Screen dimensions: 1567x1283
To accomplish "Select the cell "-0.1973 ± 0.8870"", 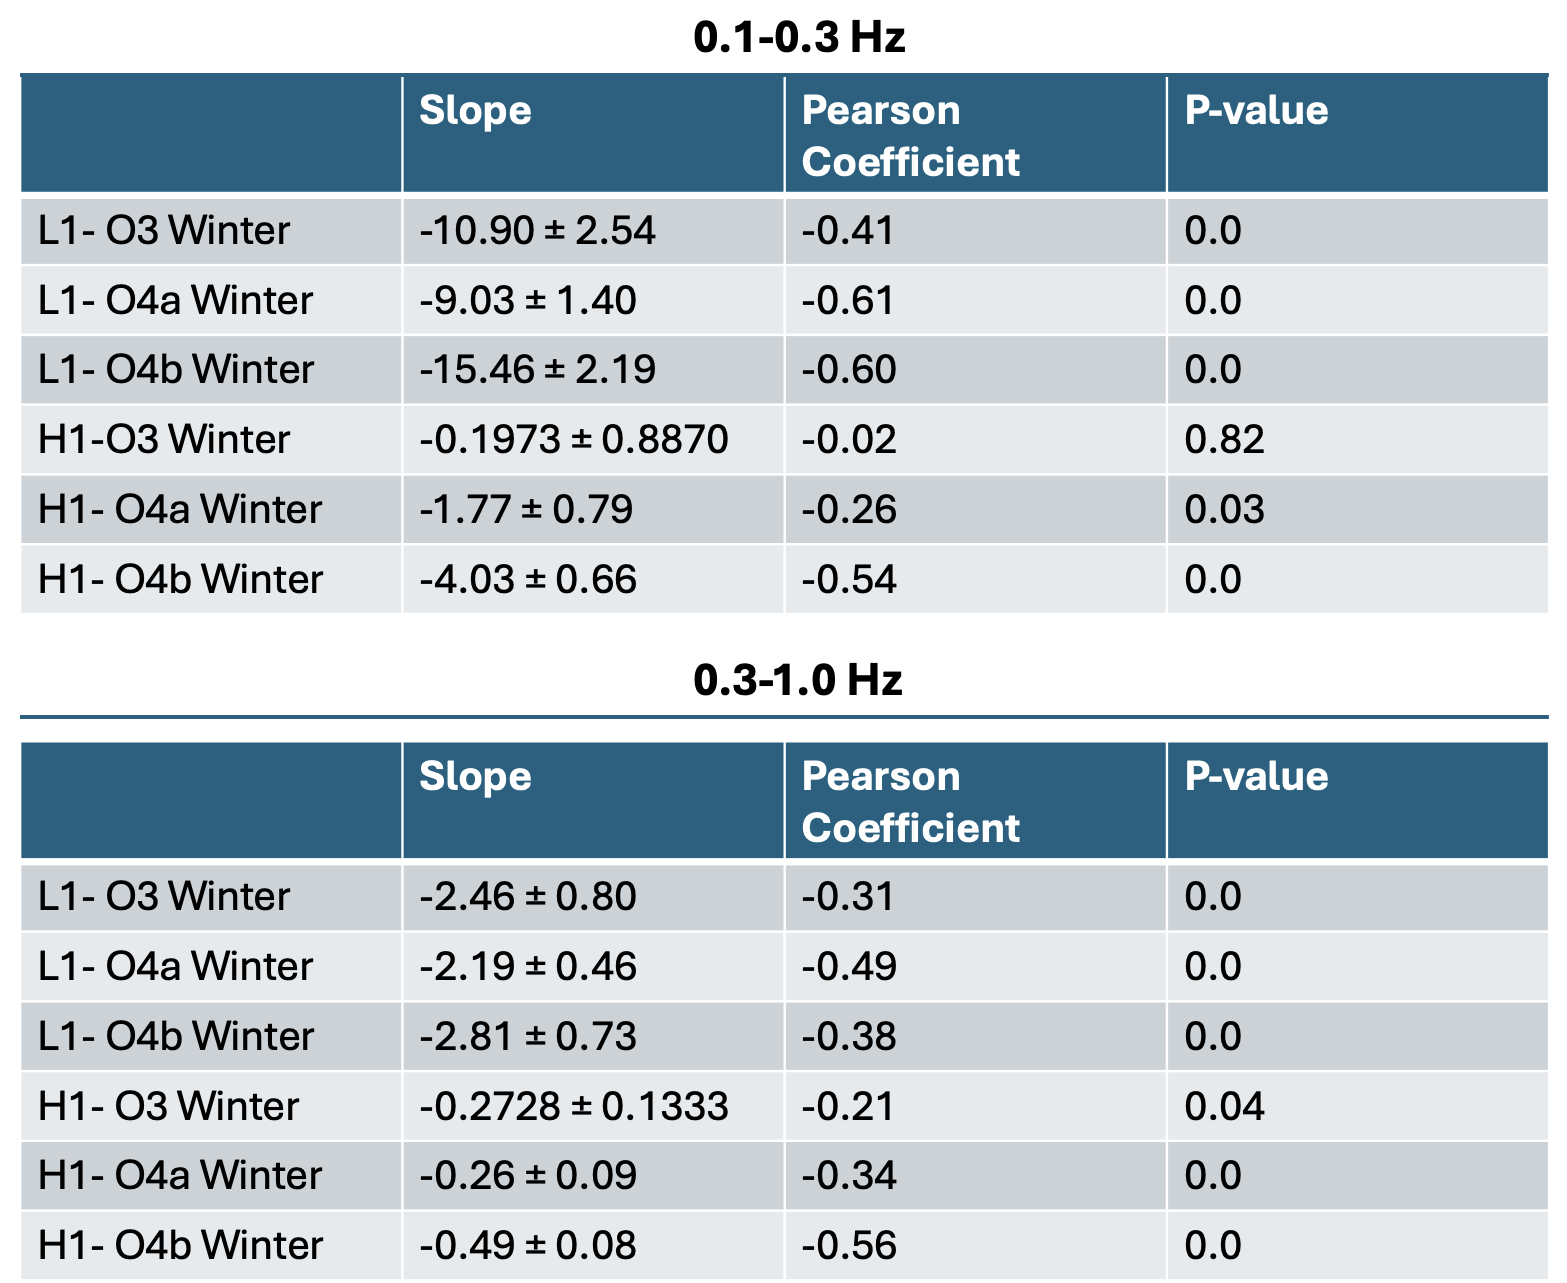I will [x=573, y=440].
